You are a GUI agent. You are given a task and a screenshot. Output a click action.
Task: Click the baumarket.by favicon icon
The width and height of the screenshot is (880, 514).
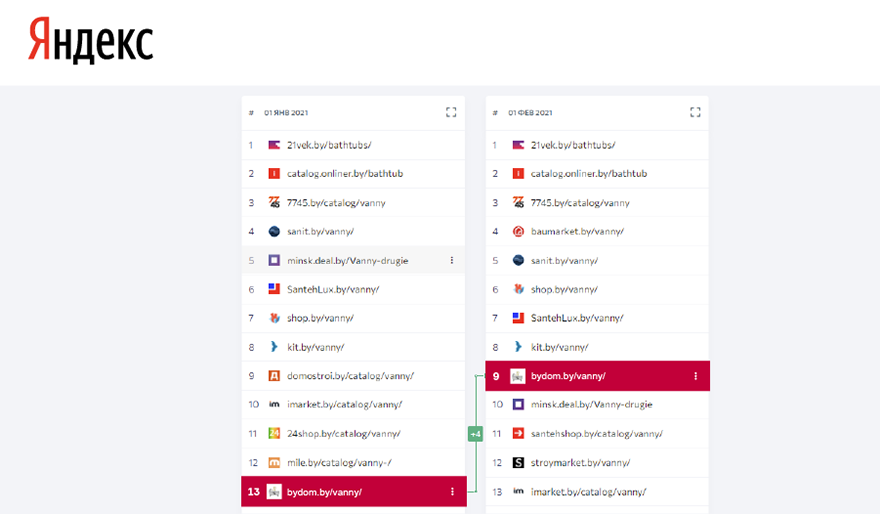pyautogui.click(x=518, y=232)
